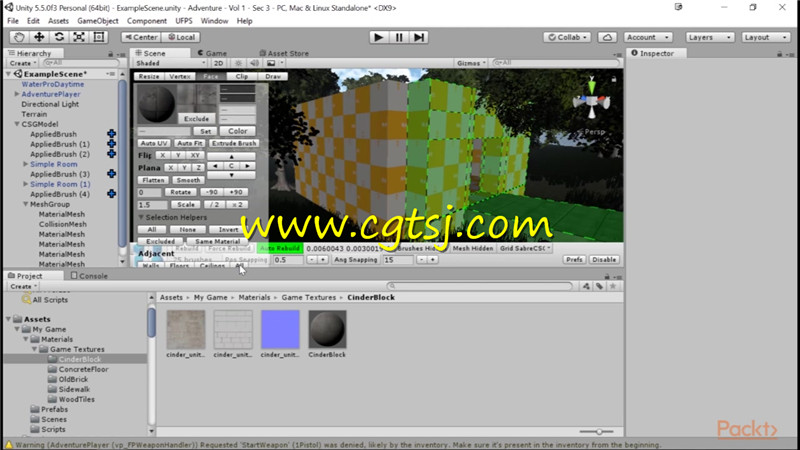Screen dimensions: 800x450
Task: Click the blue plus beside AppliedBrush (4)
Action: pos(111,193)
